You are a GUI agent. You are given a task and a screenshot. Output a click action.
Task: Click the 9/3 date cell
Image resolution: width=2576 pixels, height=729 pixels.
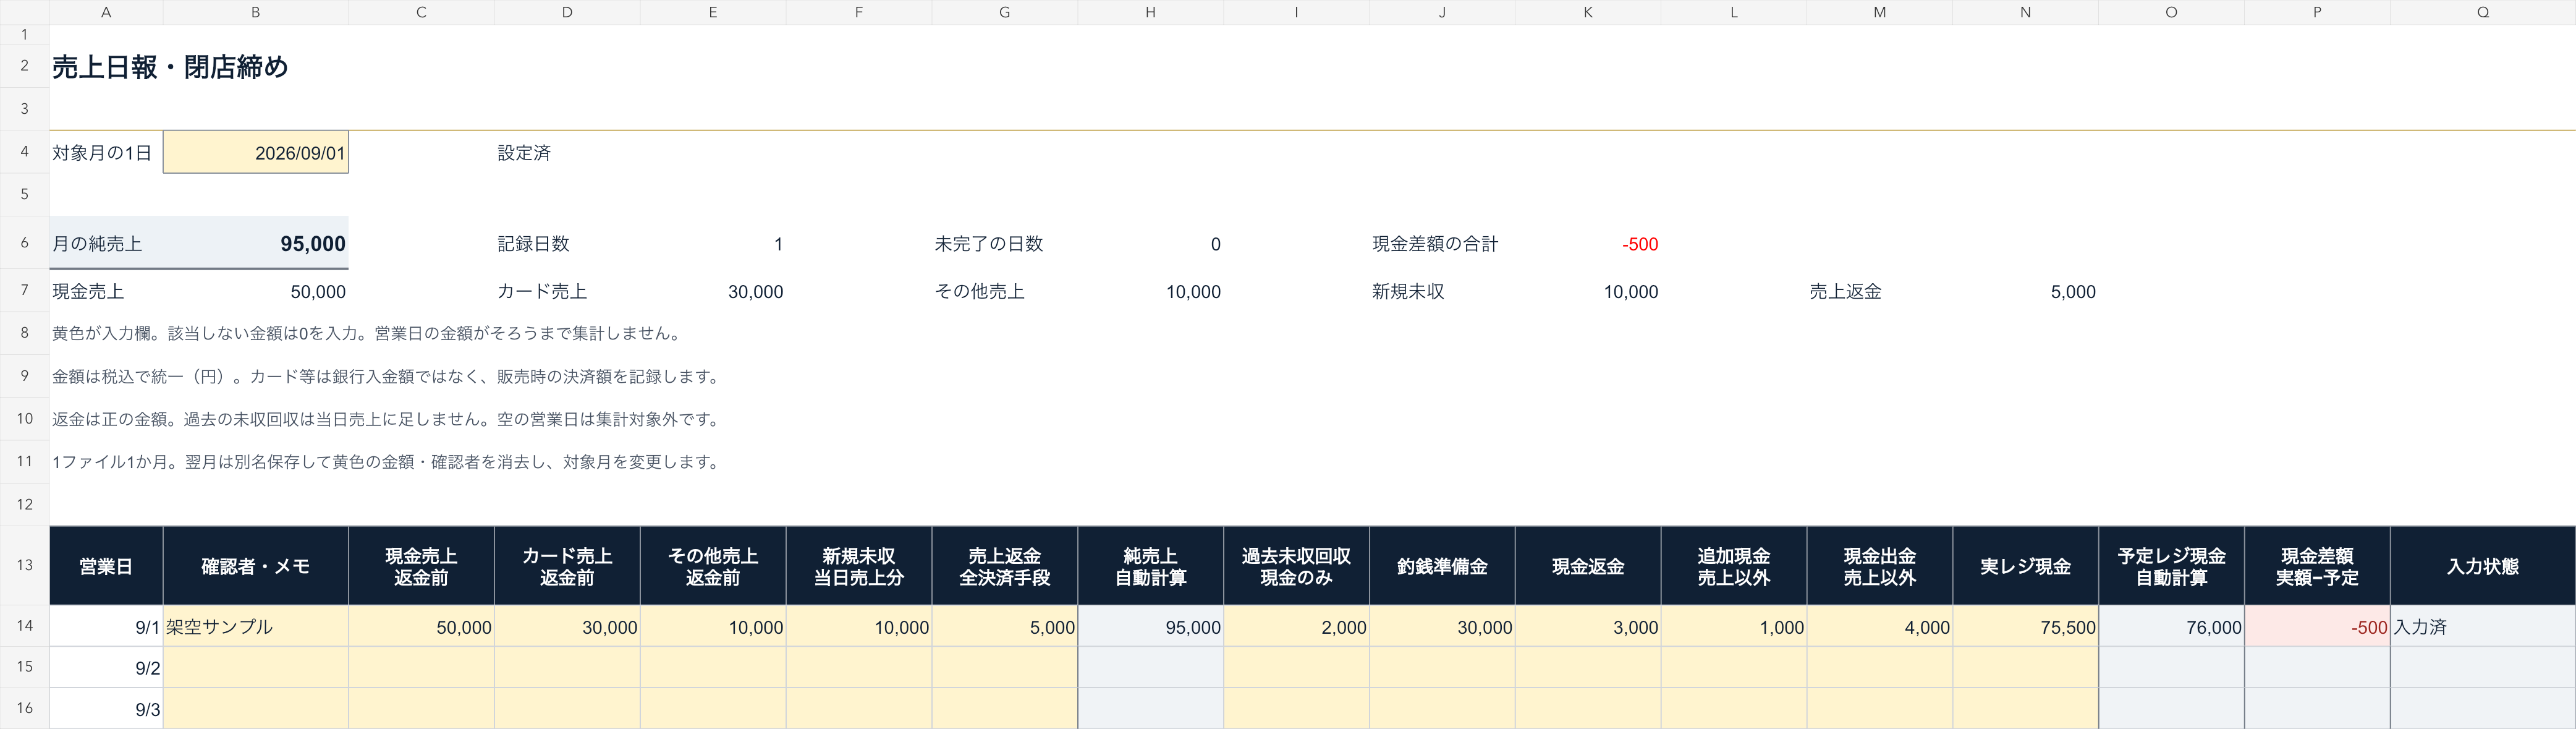[106, 709]
